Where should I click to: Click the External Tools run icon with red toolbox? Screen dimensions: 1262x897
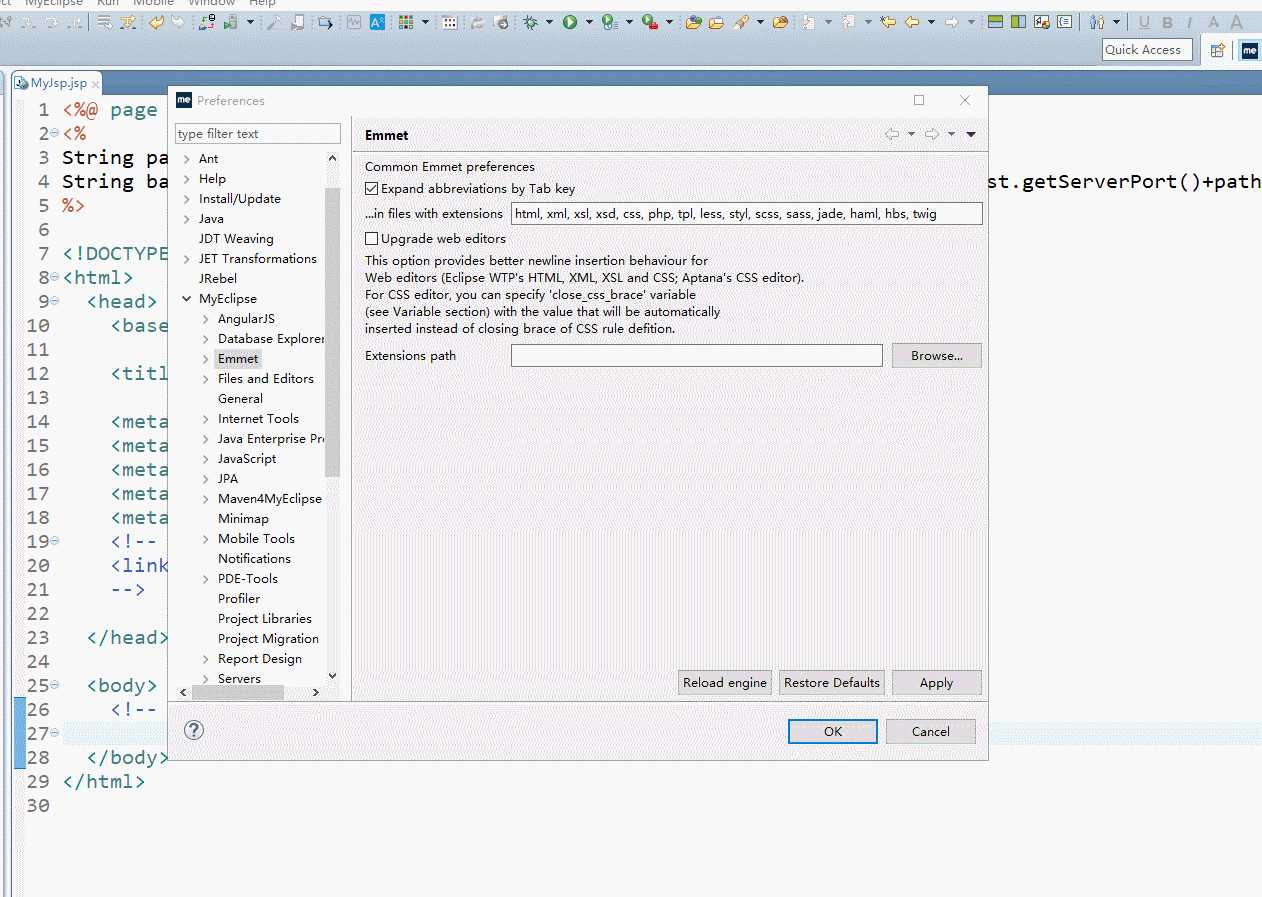click(x=650, y=22)
